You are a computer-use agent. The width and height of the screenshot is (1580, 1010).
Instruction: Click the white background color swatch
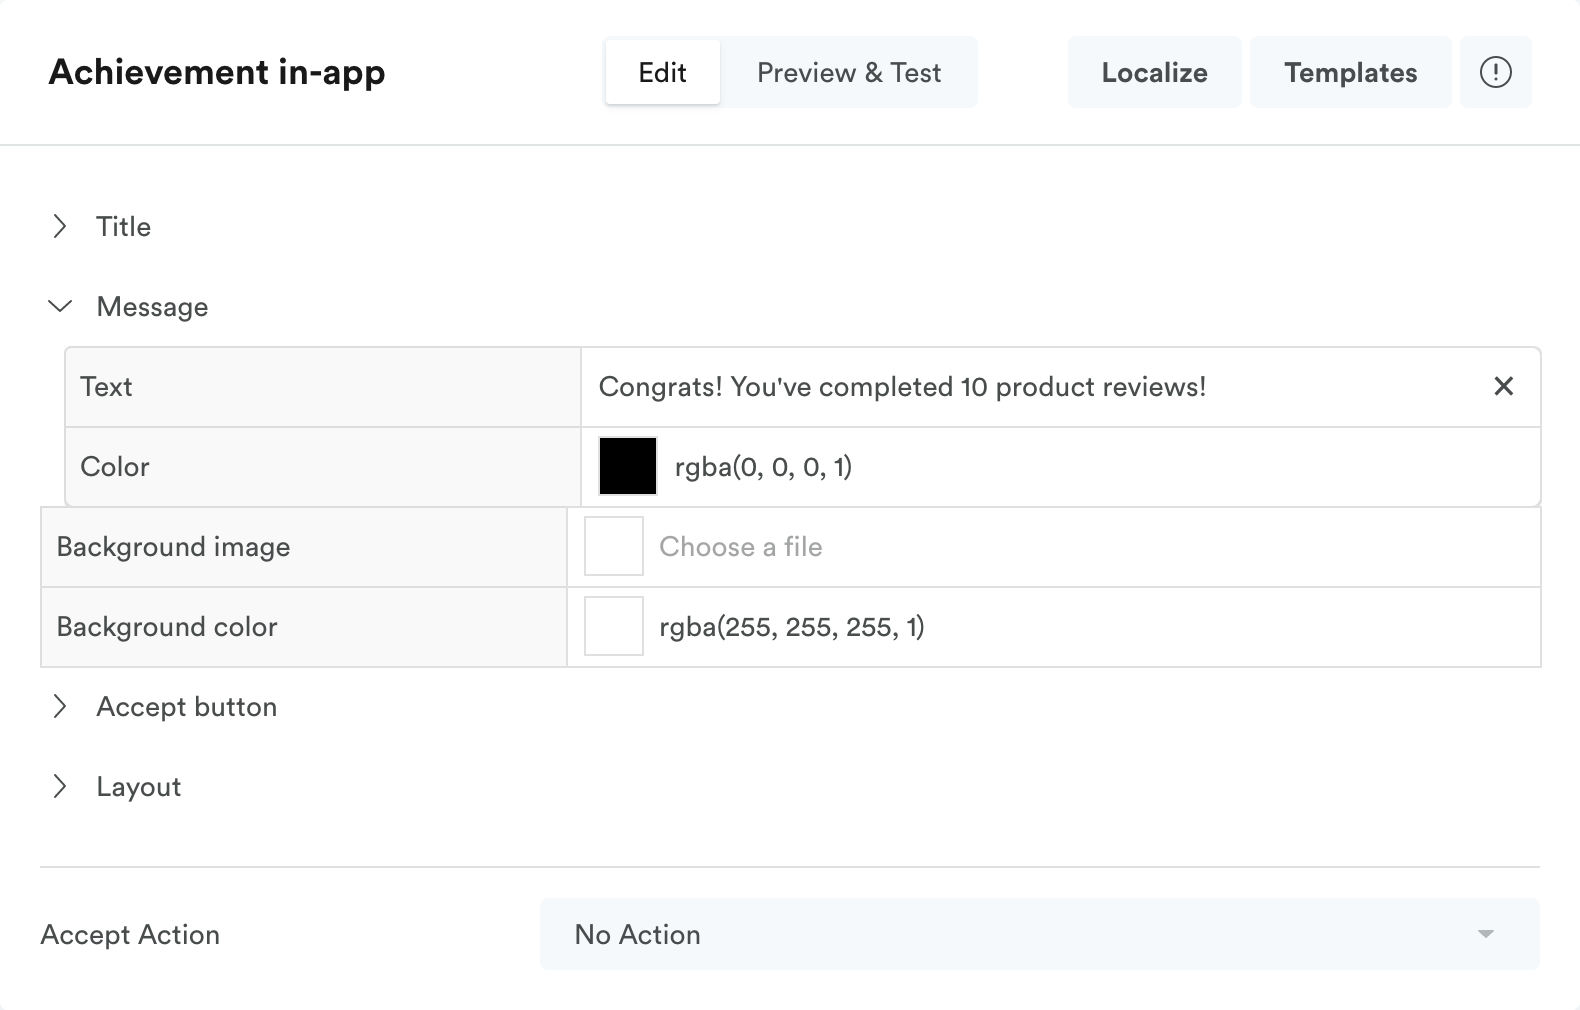point(614,627)
